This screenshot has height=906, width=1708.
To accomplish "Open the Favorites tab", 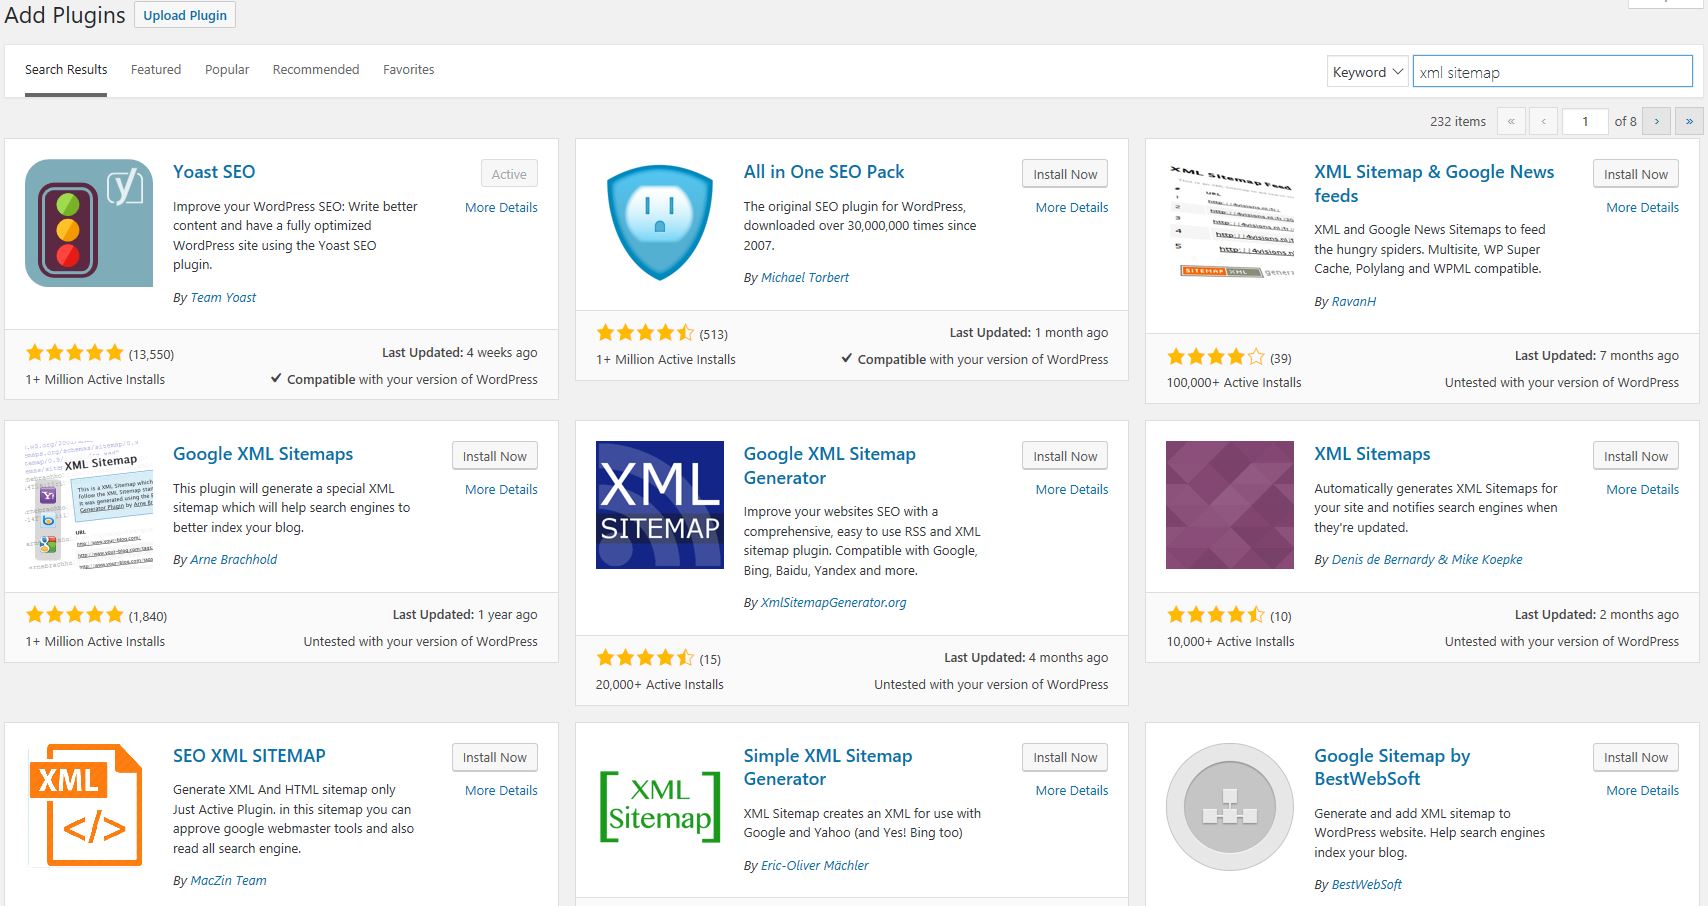I will click(x=409, y=70).
